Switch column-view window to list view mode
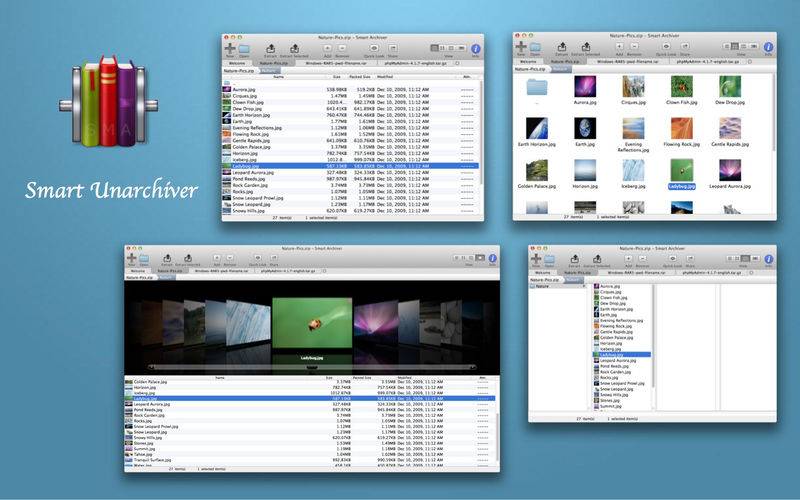 (731, 258)
